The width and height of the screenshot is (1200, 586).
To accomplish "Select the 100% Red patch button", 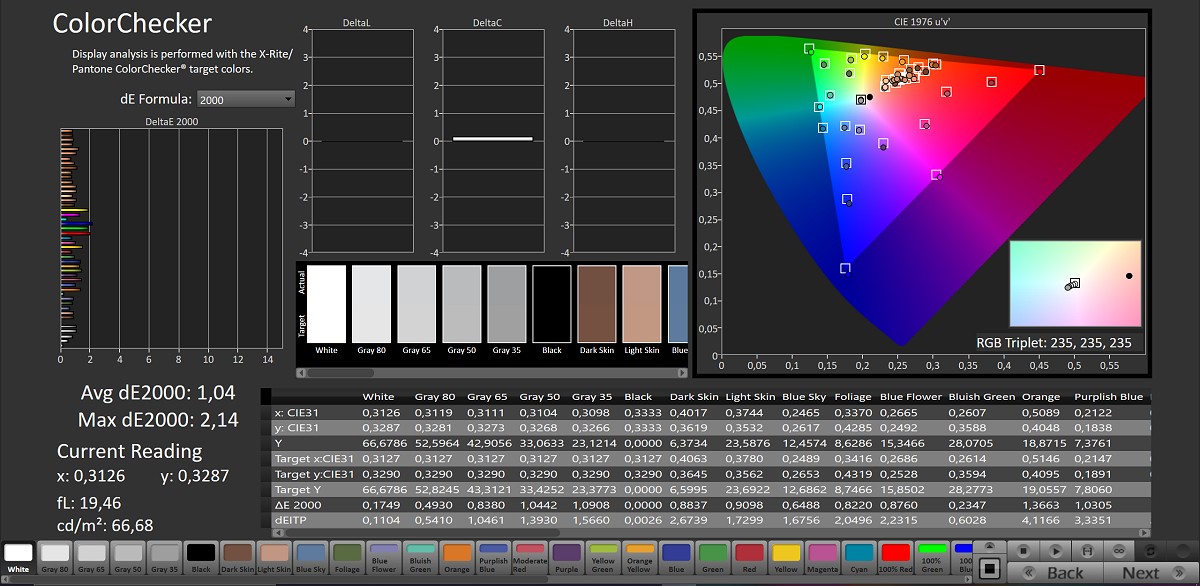I will [x=895, y=558].
